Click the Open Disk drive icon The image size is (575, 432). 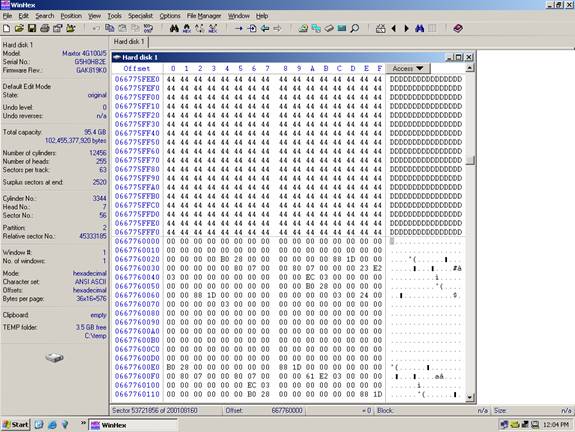pos(329,28)
